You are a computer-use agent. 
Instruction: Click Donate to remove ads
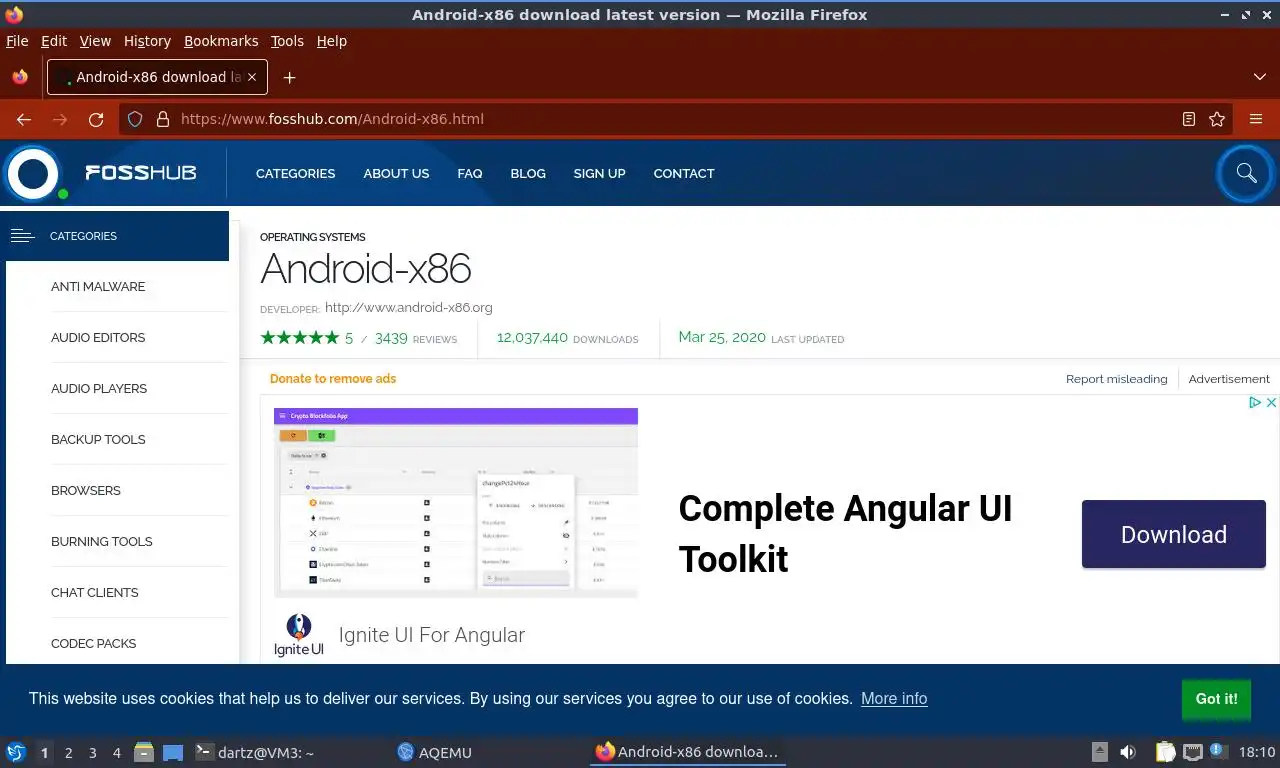tap(333, 378)
